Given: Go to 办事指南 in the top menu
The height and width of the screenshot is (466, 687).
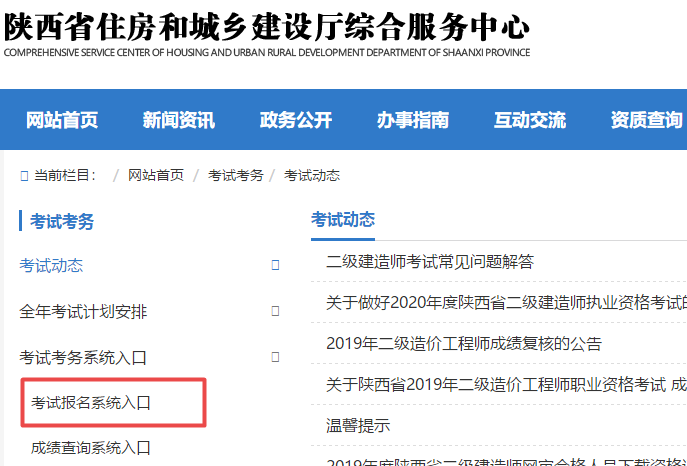Looking at the screenshot, I should (412, 121).
